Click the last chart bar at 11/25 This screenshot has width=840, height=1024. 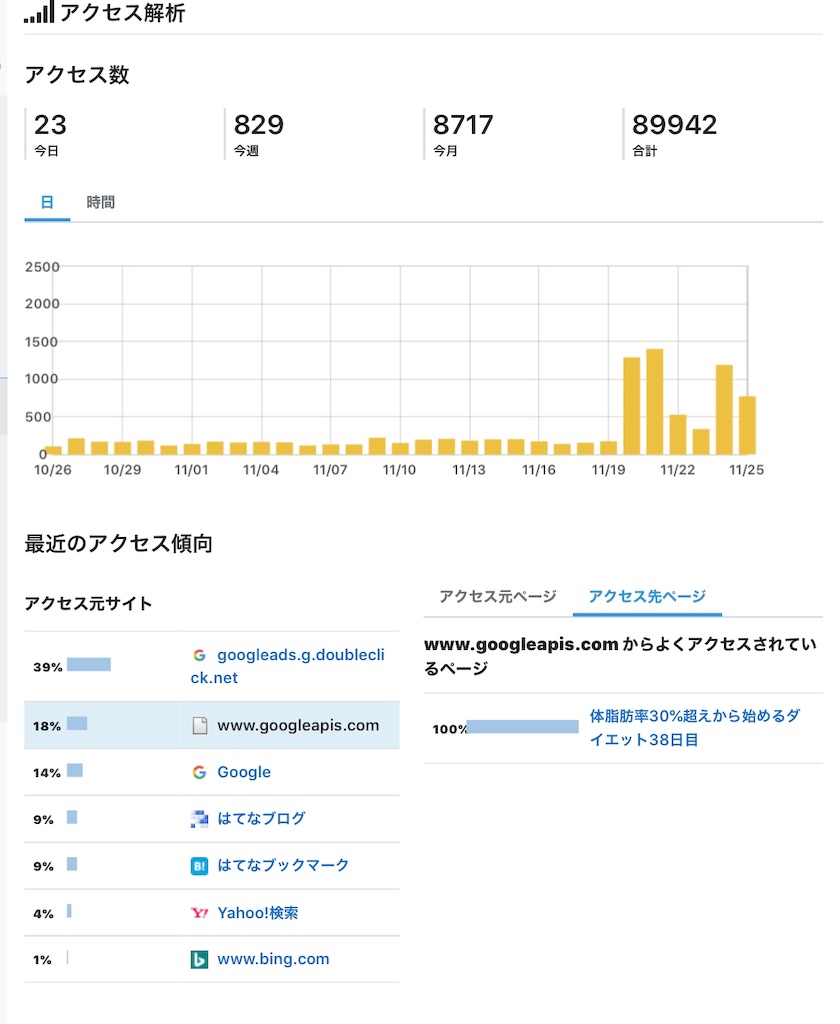click(747, 425)
